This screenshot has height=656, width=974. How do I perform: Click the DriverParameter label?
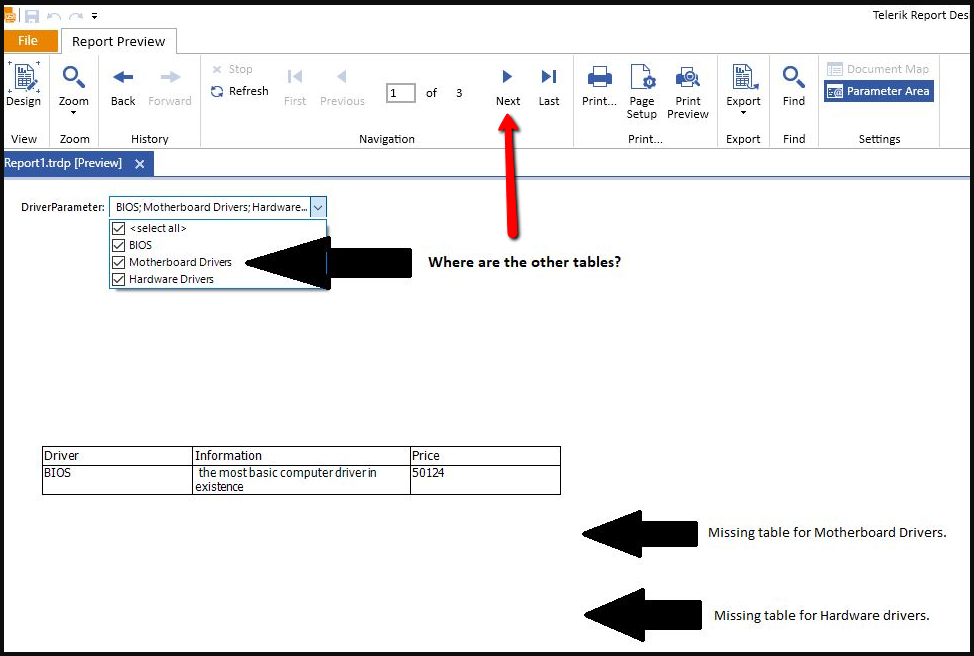click(x=63, y=207)
